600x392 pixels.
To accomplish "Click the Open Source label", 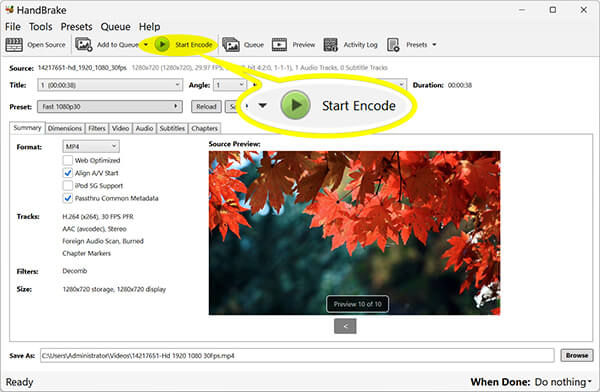I will coord(46,45).
